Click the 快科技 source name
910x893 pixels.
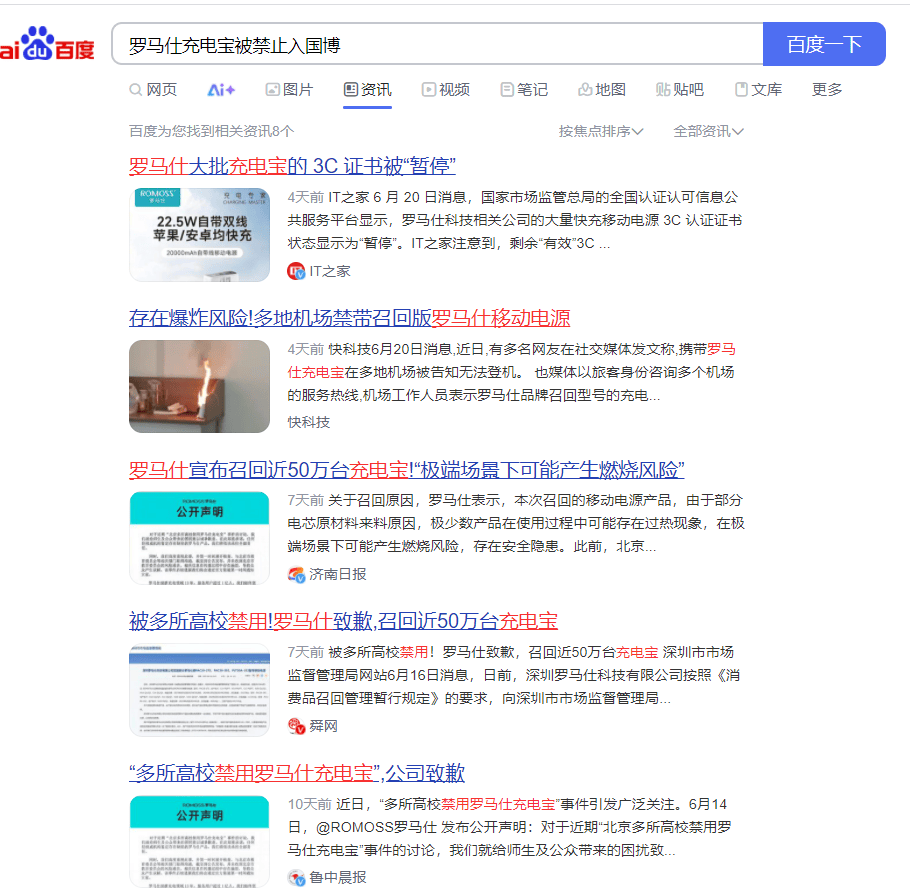pos(309,422)
